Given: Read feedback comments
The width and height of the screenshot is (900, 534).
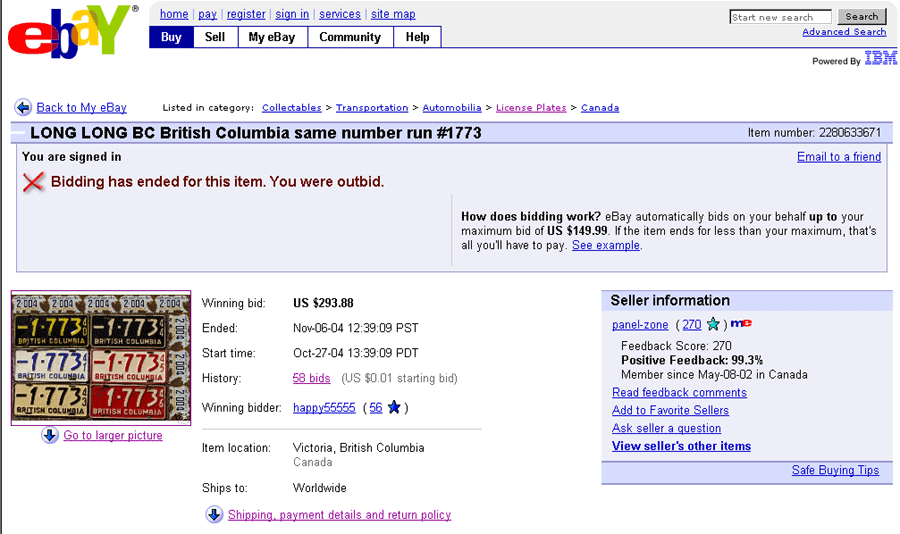Looking at the screenshot, I should click(679, 393).
